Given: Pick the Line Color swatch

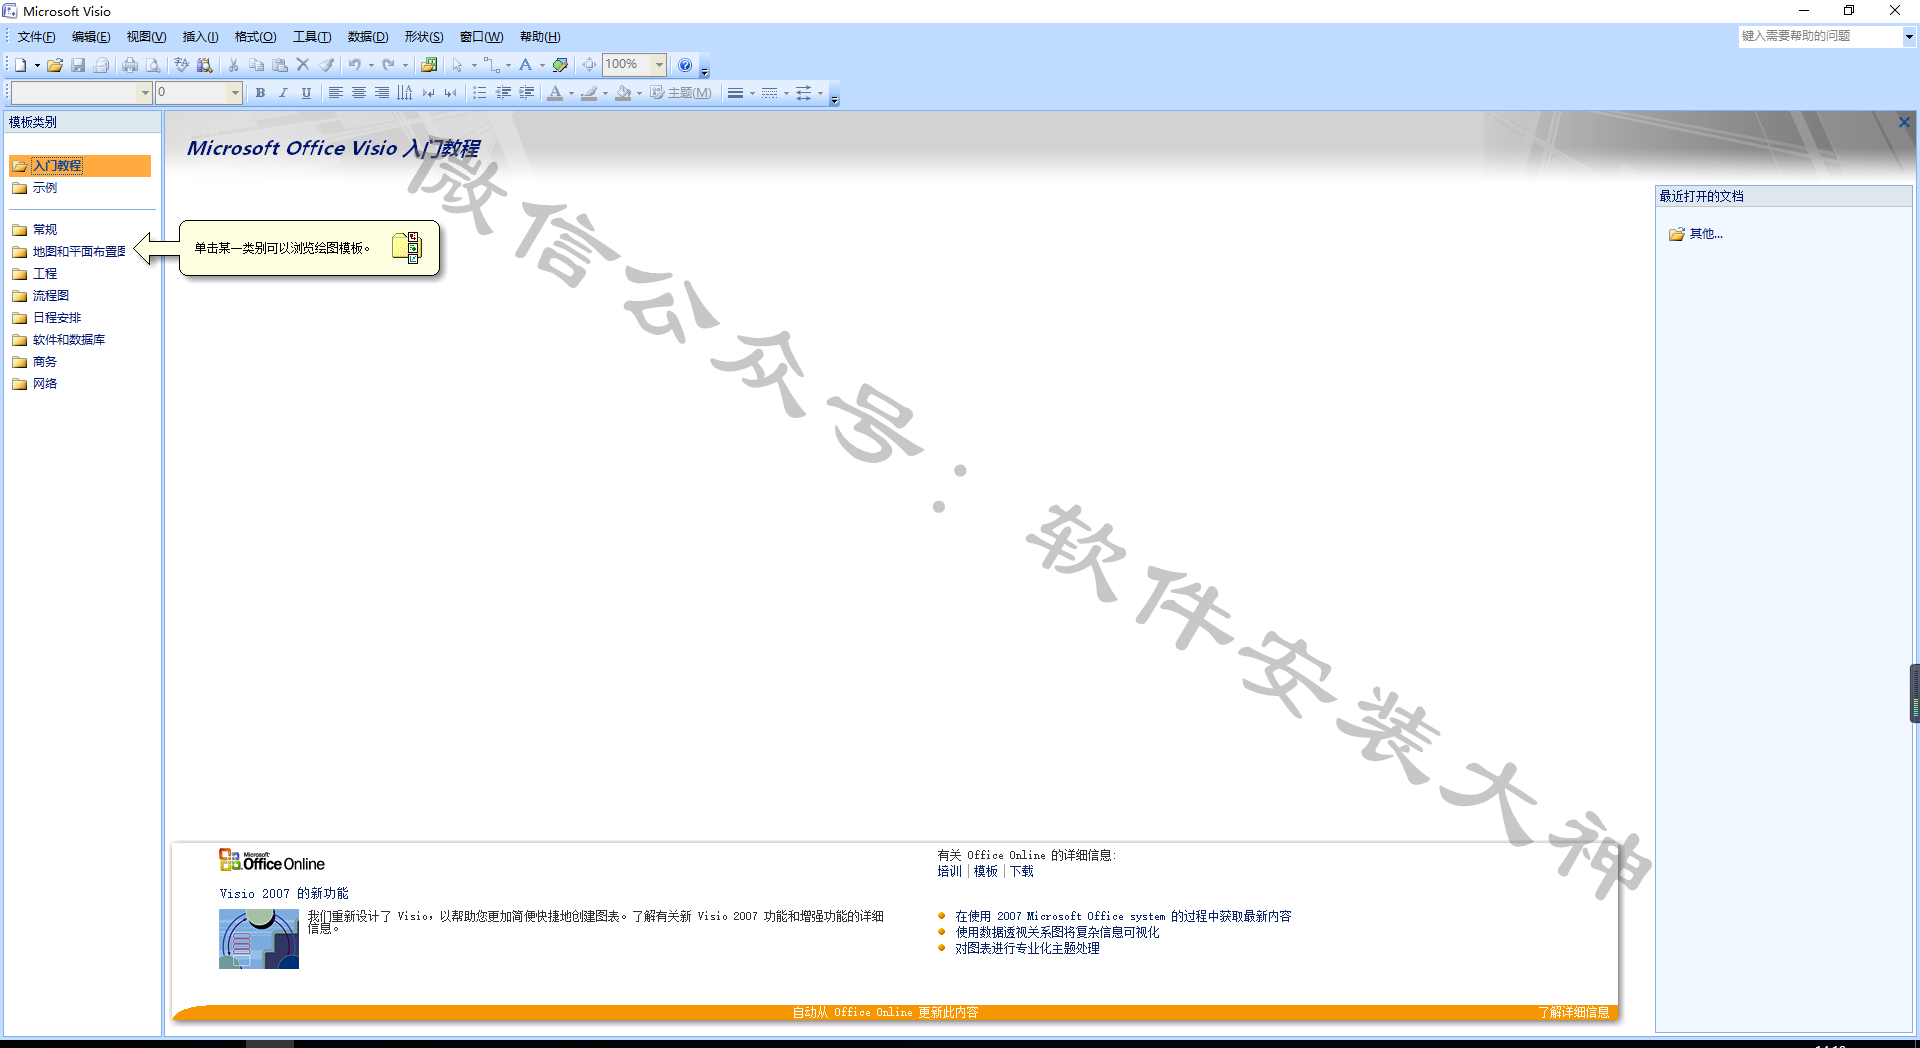Looking at the screenshot, I should click(589, 93).
